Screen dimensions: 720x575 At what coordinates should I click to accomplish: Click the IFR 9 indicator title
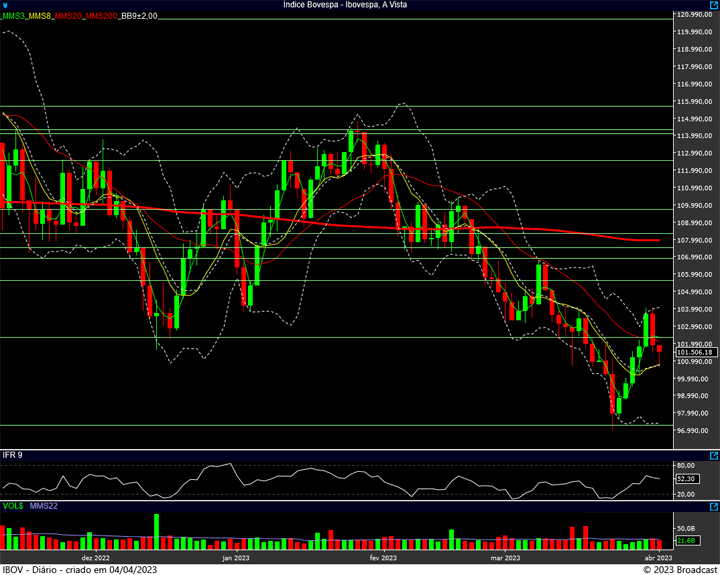(x=12, y=455)
